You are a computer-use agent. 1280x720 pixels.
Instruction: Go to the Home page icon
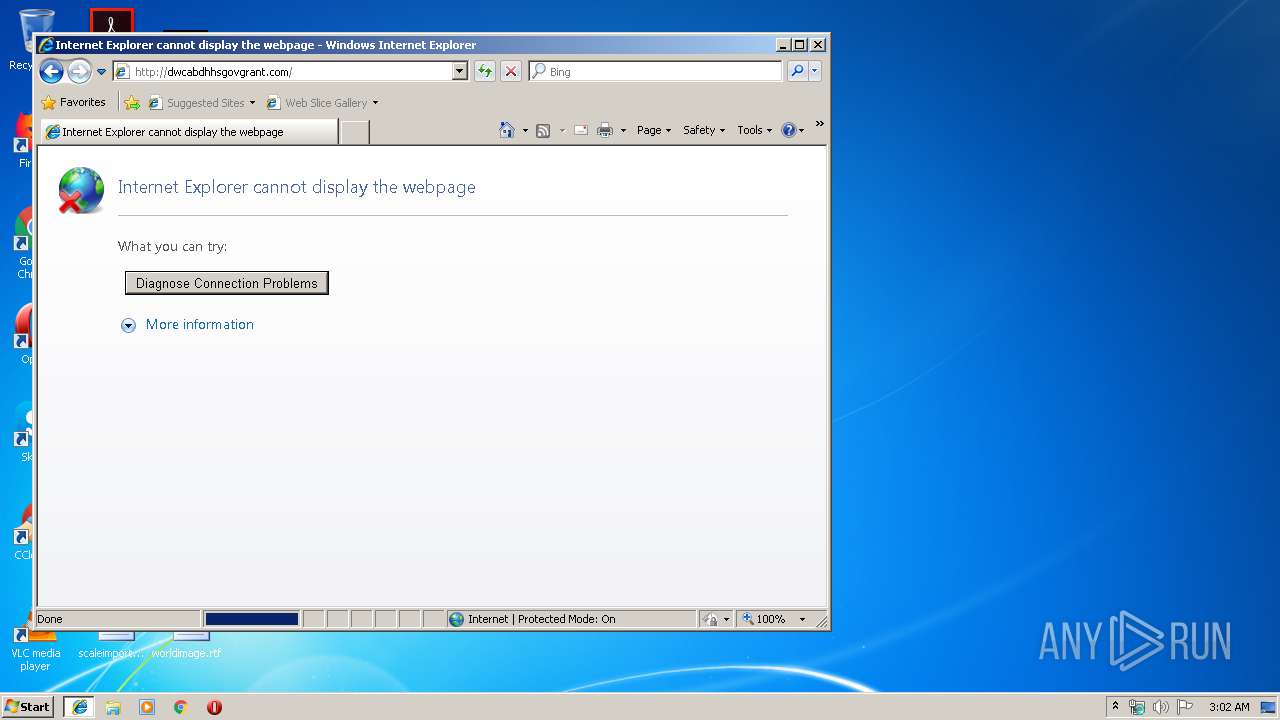point(507,130)
